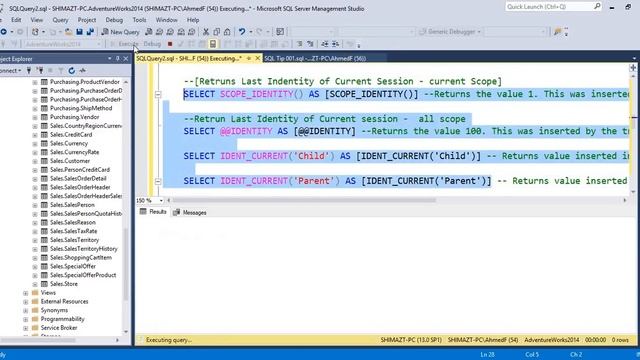Click the Undo arrow icon
Image resolution: width=640 pixels, height=360 pixels.
tap(242, 32)
